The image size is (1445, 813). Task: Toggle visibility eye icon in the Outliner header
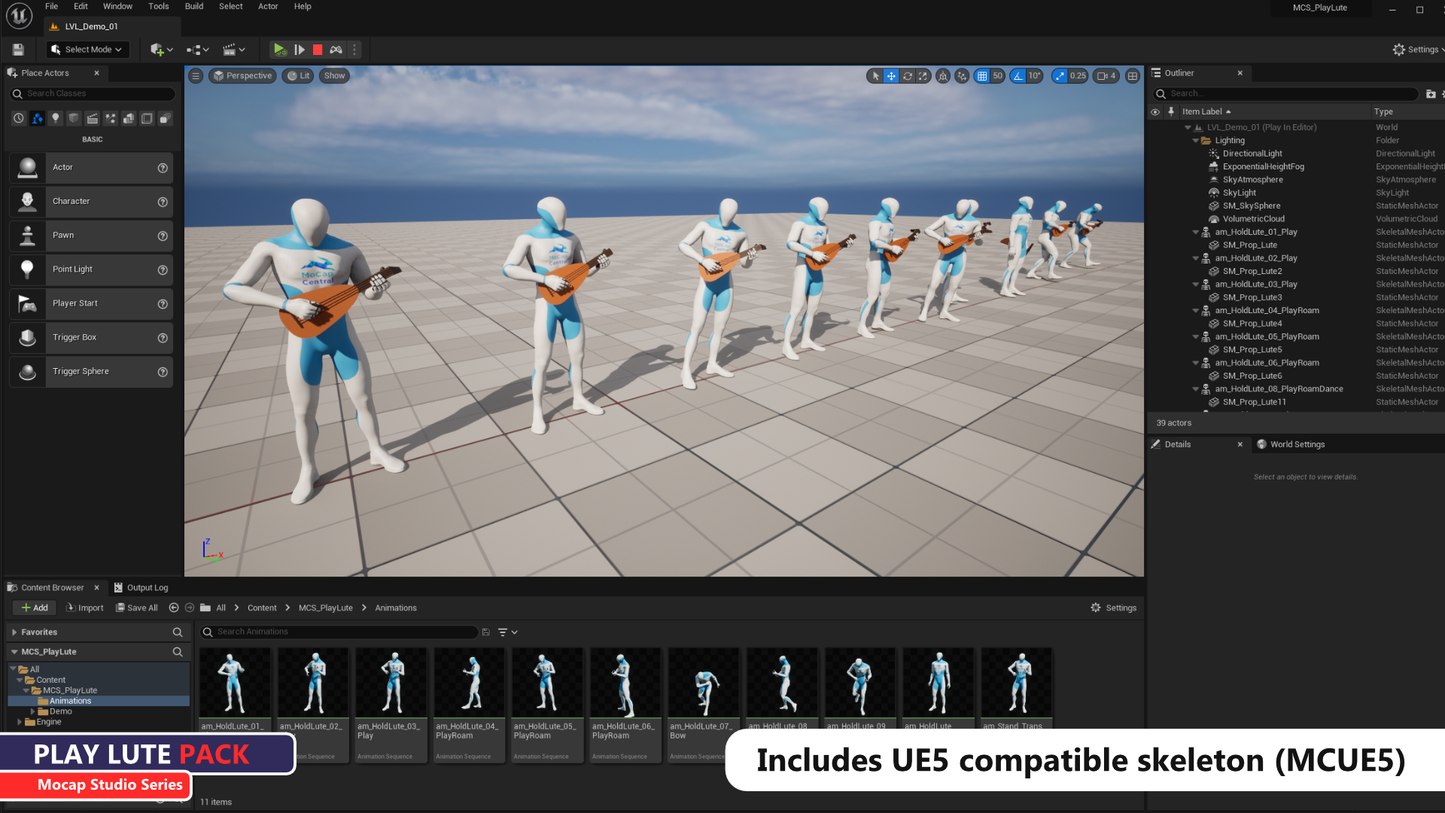(1156, 112)
